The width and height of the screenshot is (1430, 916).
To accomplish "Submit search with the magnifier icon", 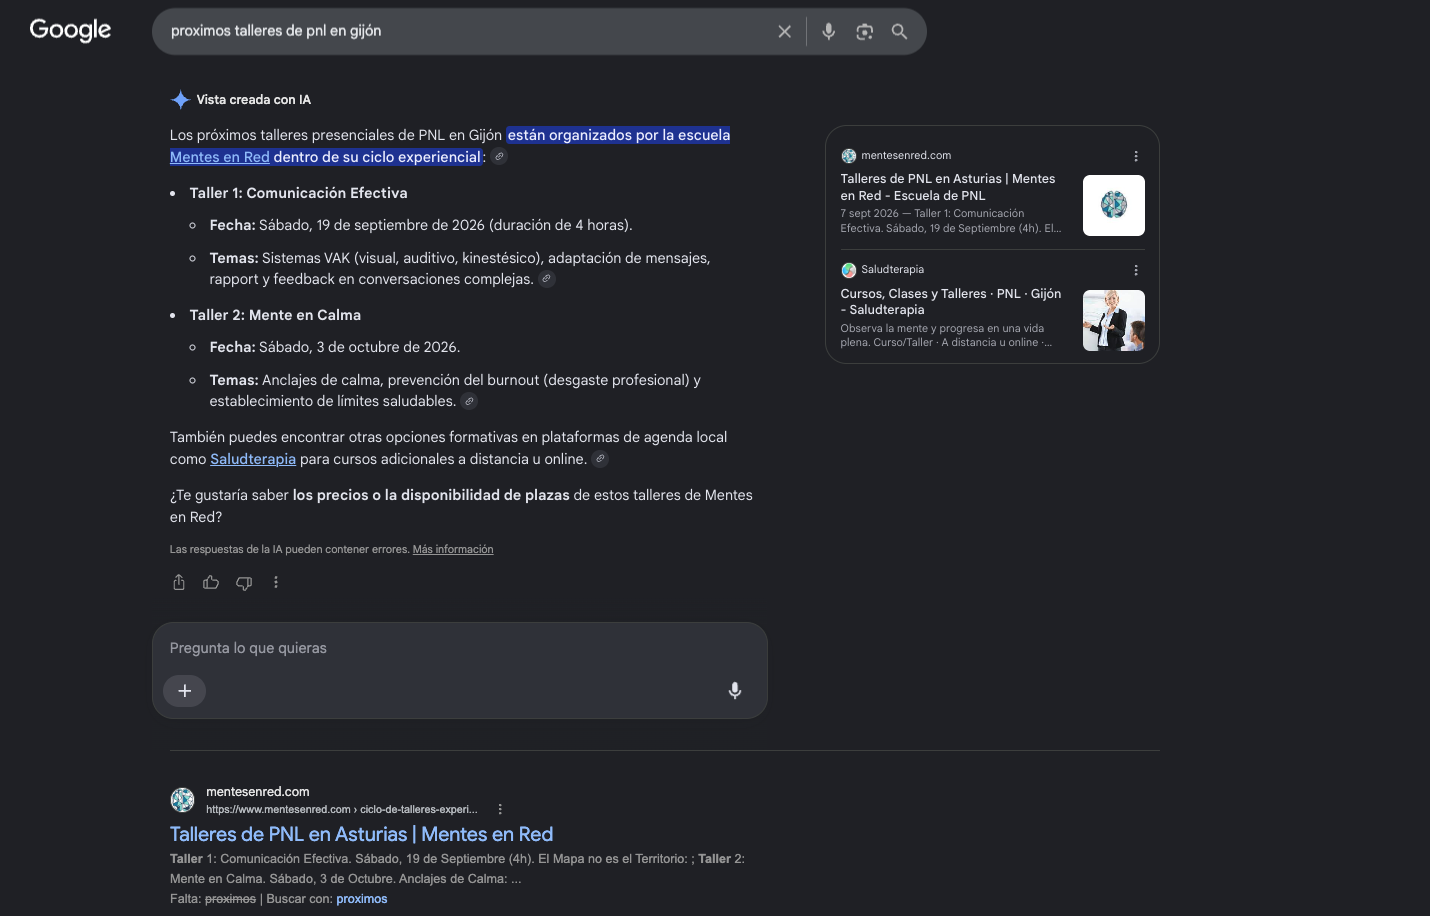I will 900,32.
